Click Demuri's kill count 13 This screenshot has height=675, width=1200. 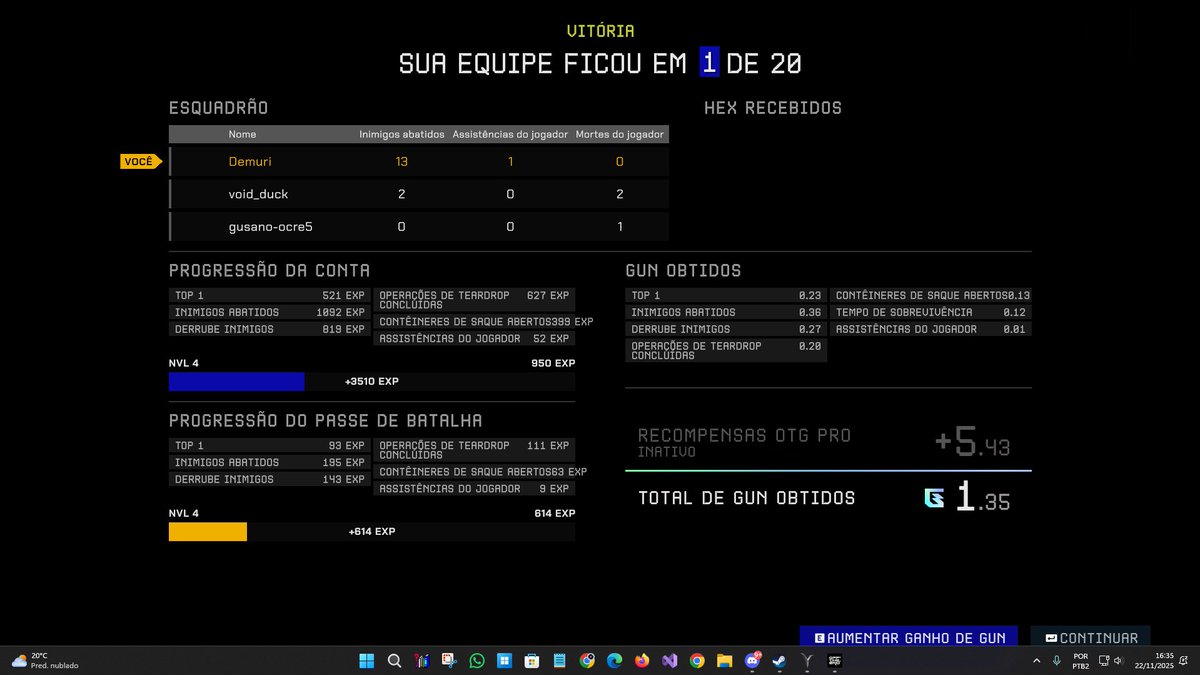point(401,161)
